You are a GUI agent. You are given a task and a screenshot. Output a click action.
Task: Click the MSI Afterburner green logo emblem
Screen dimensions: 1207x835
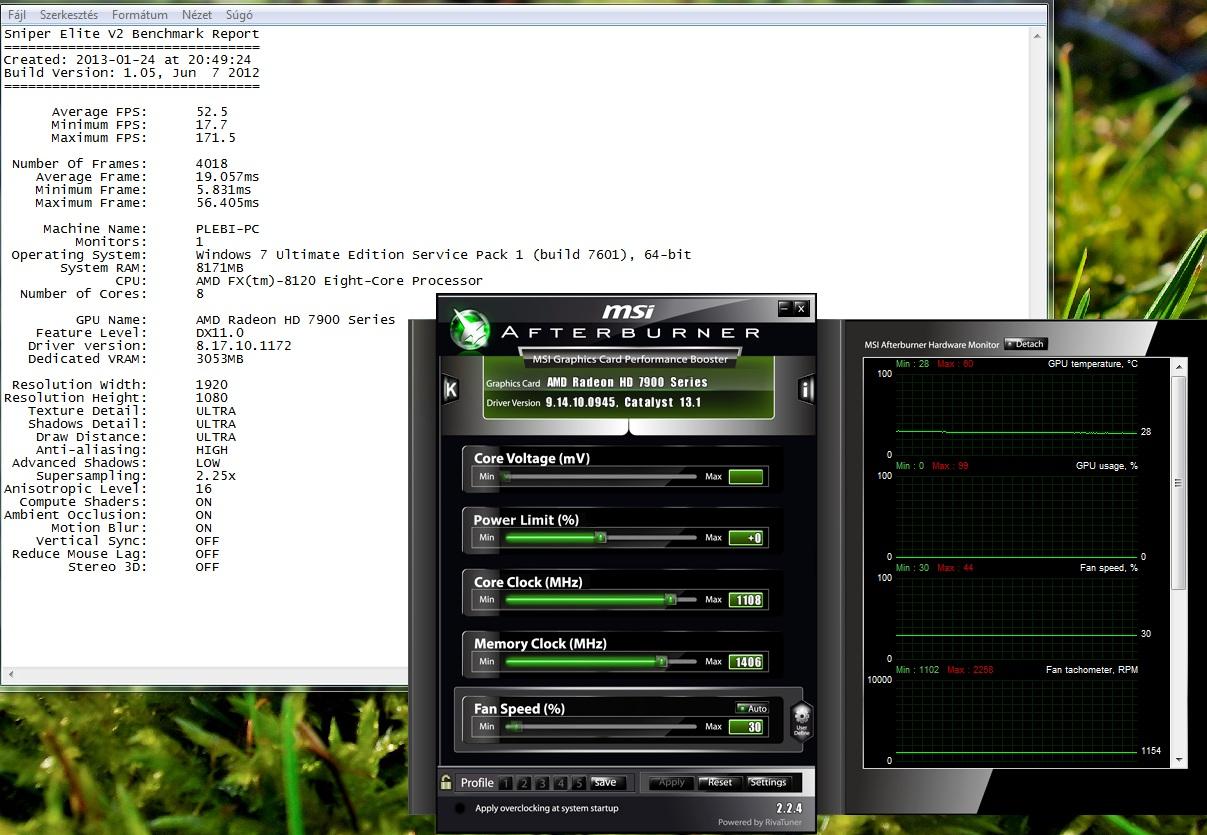(x=469, y=329)
